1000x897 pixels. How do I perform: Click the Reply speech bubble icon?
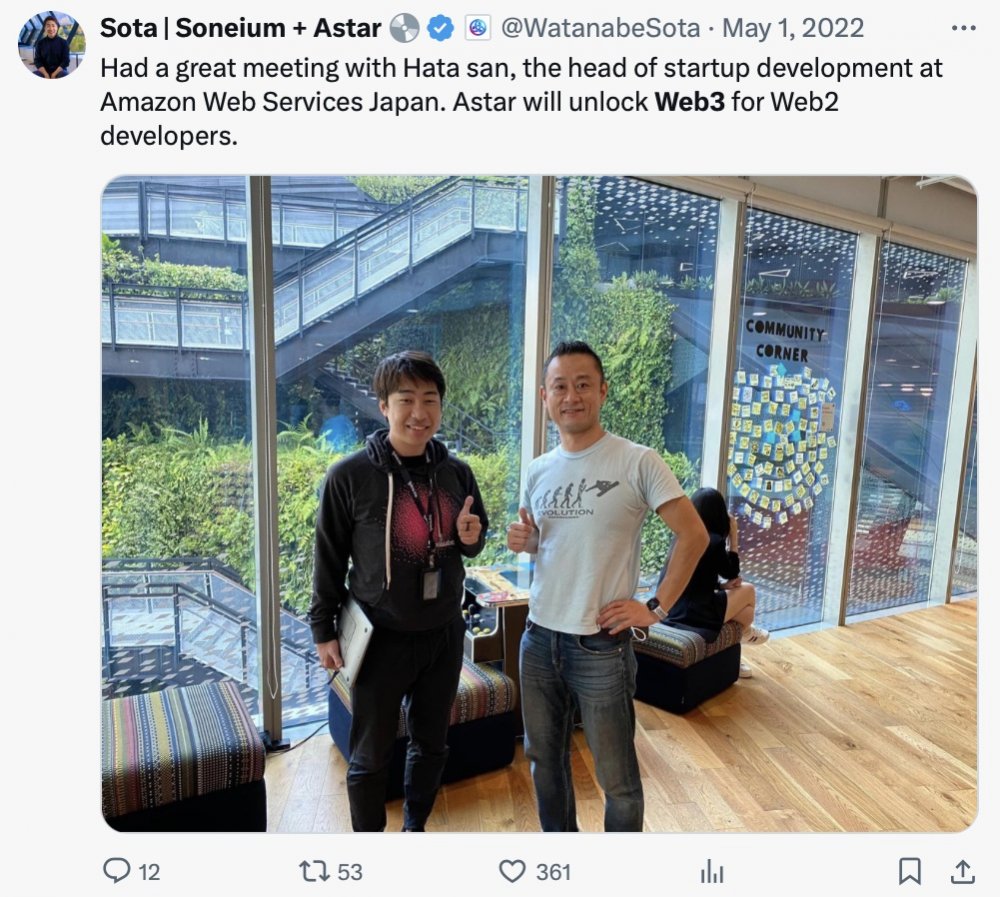coord(117,871)
